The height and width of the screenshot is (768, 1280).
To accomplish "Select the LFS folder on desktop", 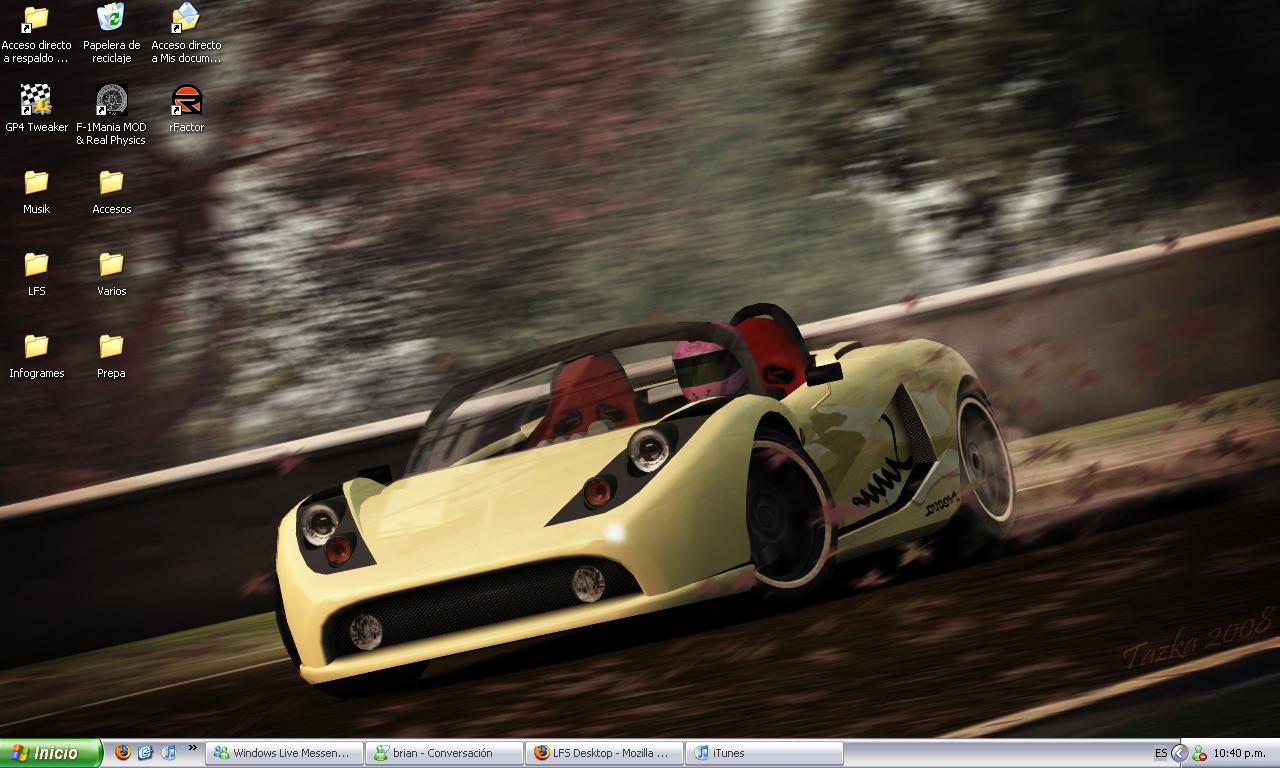I will pos(36,273).
